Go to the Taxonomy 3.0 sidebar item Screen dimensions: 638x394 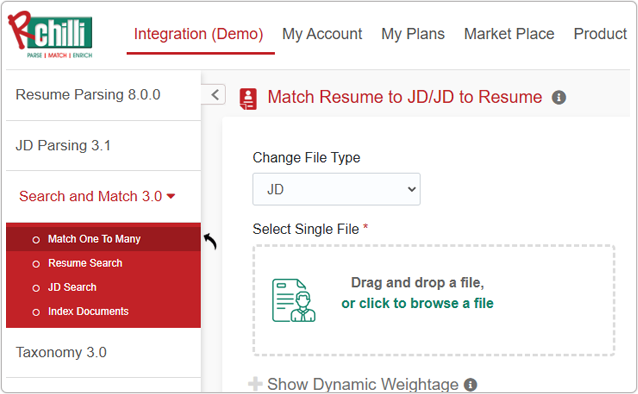click(x=61, y=352)
